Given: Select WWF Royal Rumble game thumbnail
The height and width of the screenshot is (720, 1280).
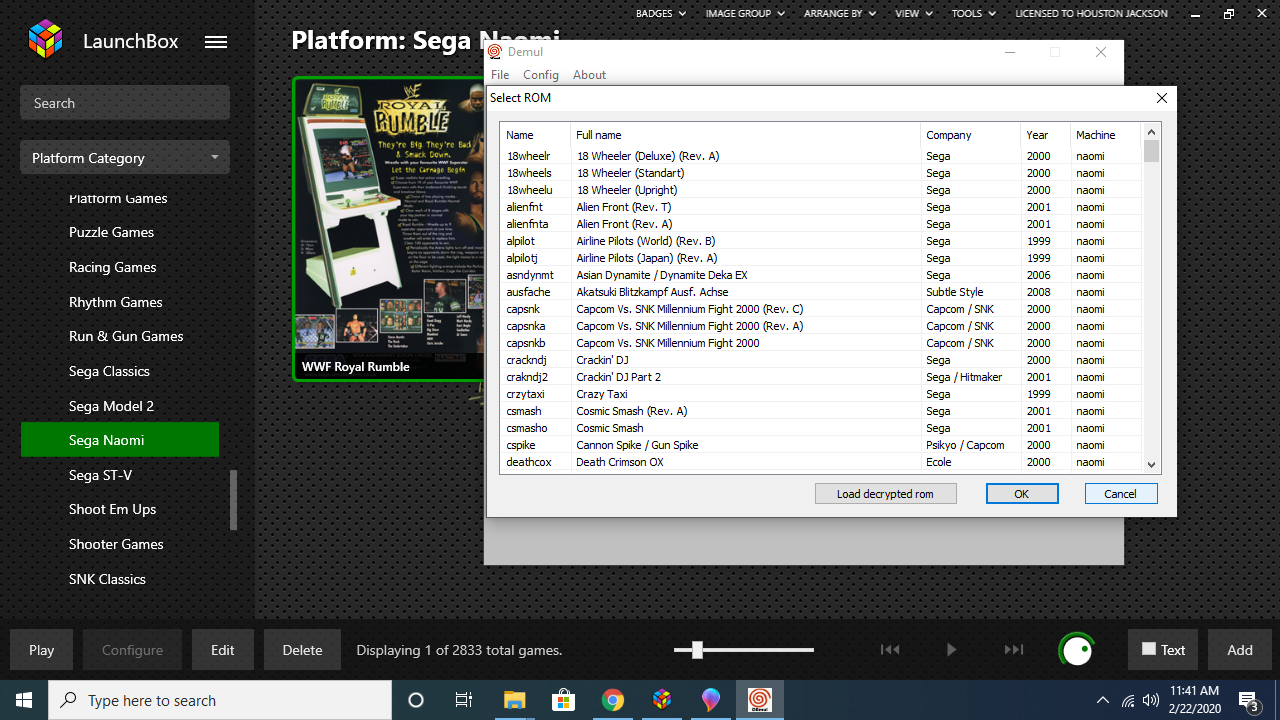Looking at the screenshot, I should coord(388,228).
